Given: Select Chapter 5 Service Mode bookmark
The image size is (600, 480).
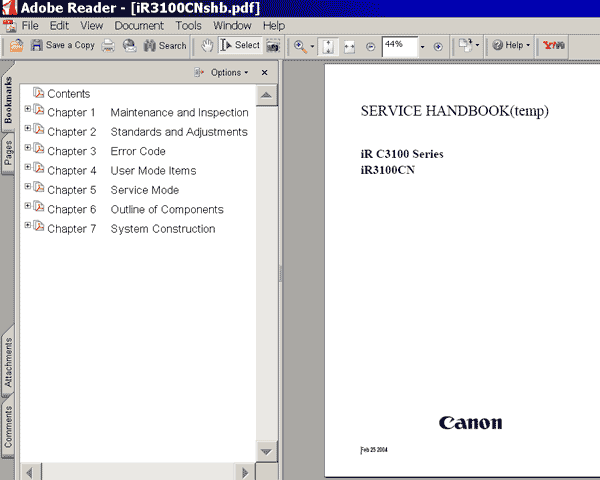Looking at the screenshot, I should [113, 190].
